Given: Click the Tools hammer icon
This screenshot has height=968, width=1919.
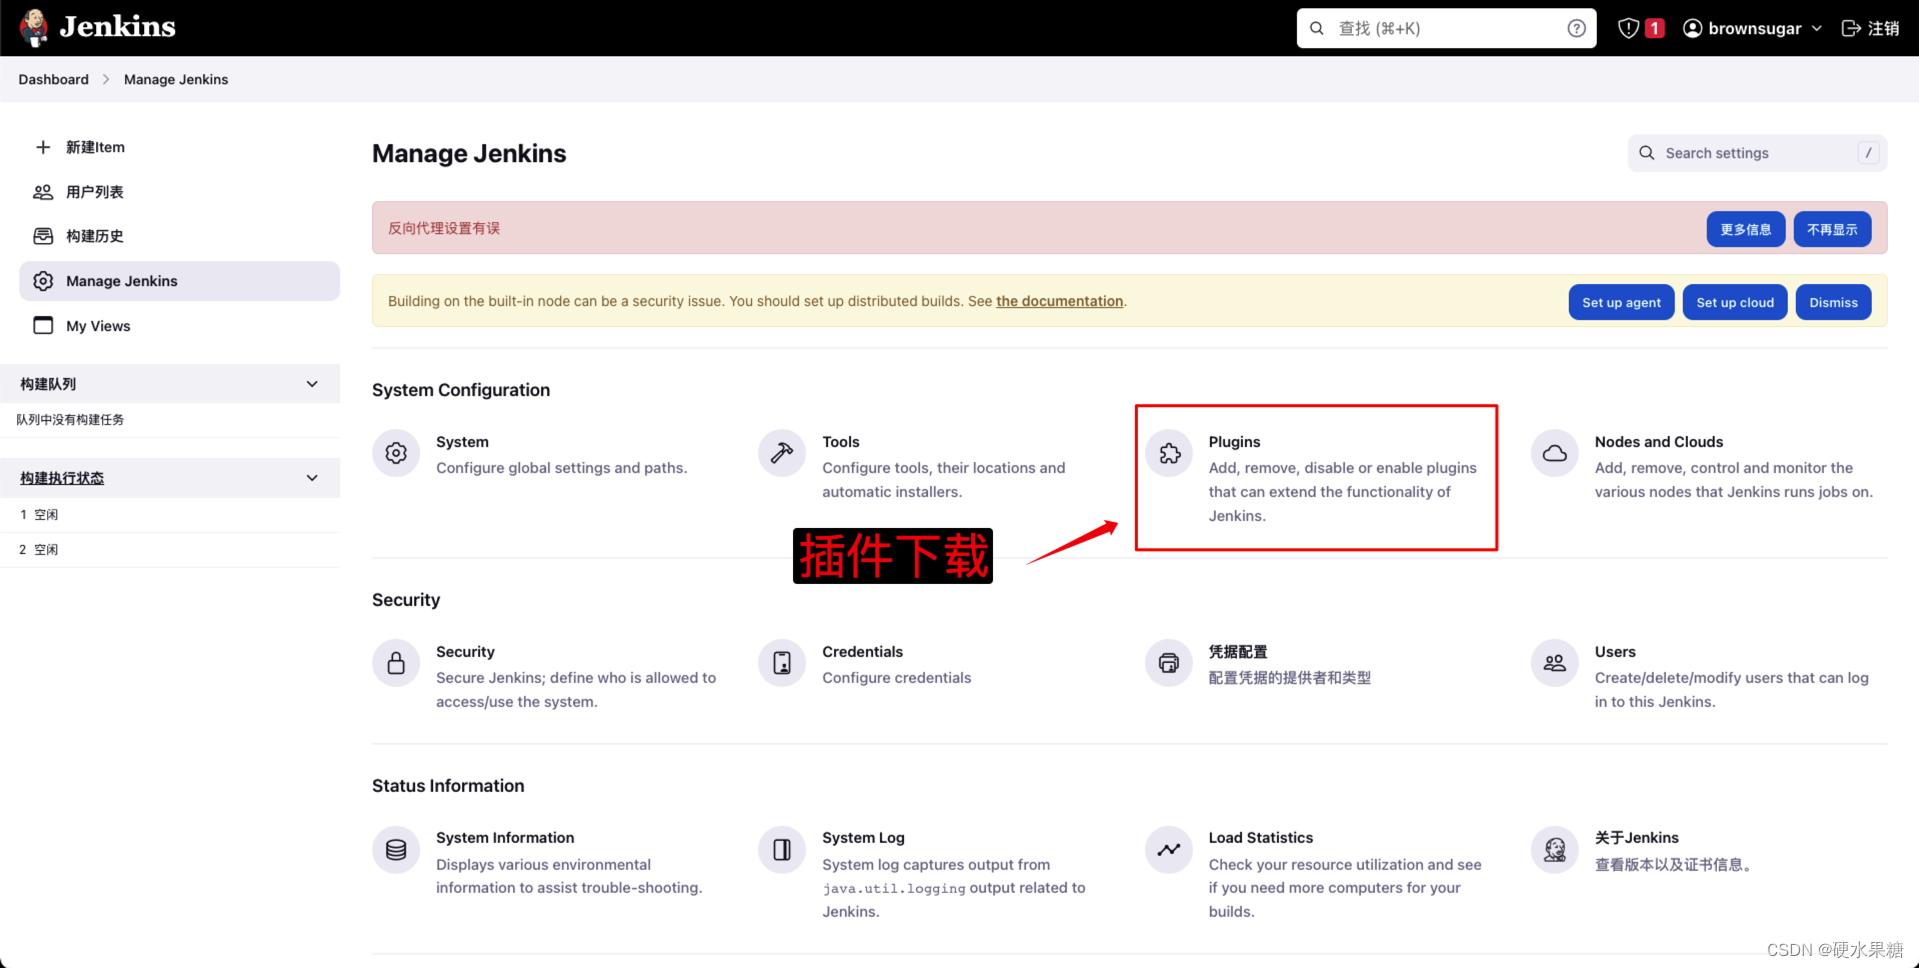Looking at the screenshot, I should coord(782,453).
